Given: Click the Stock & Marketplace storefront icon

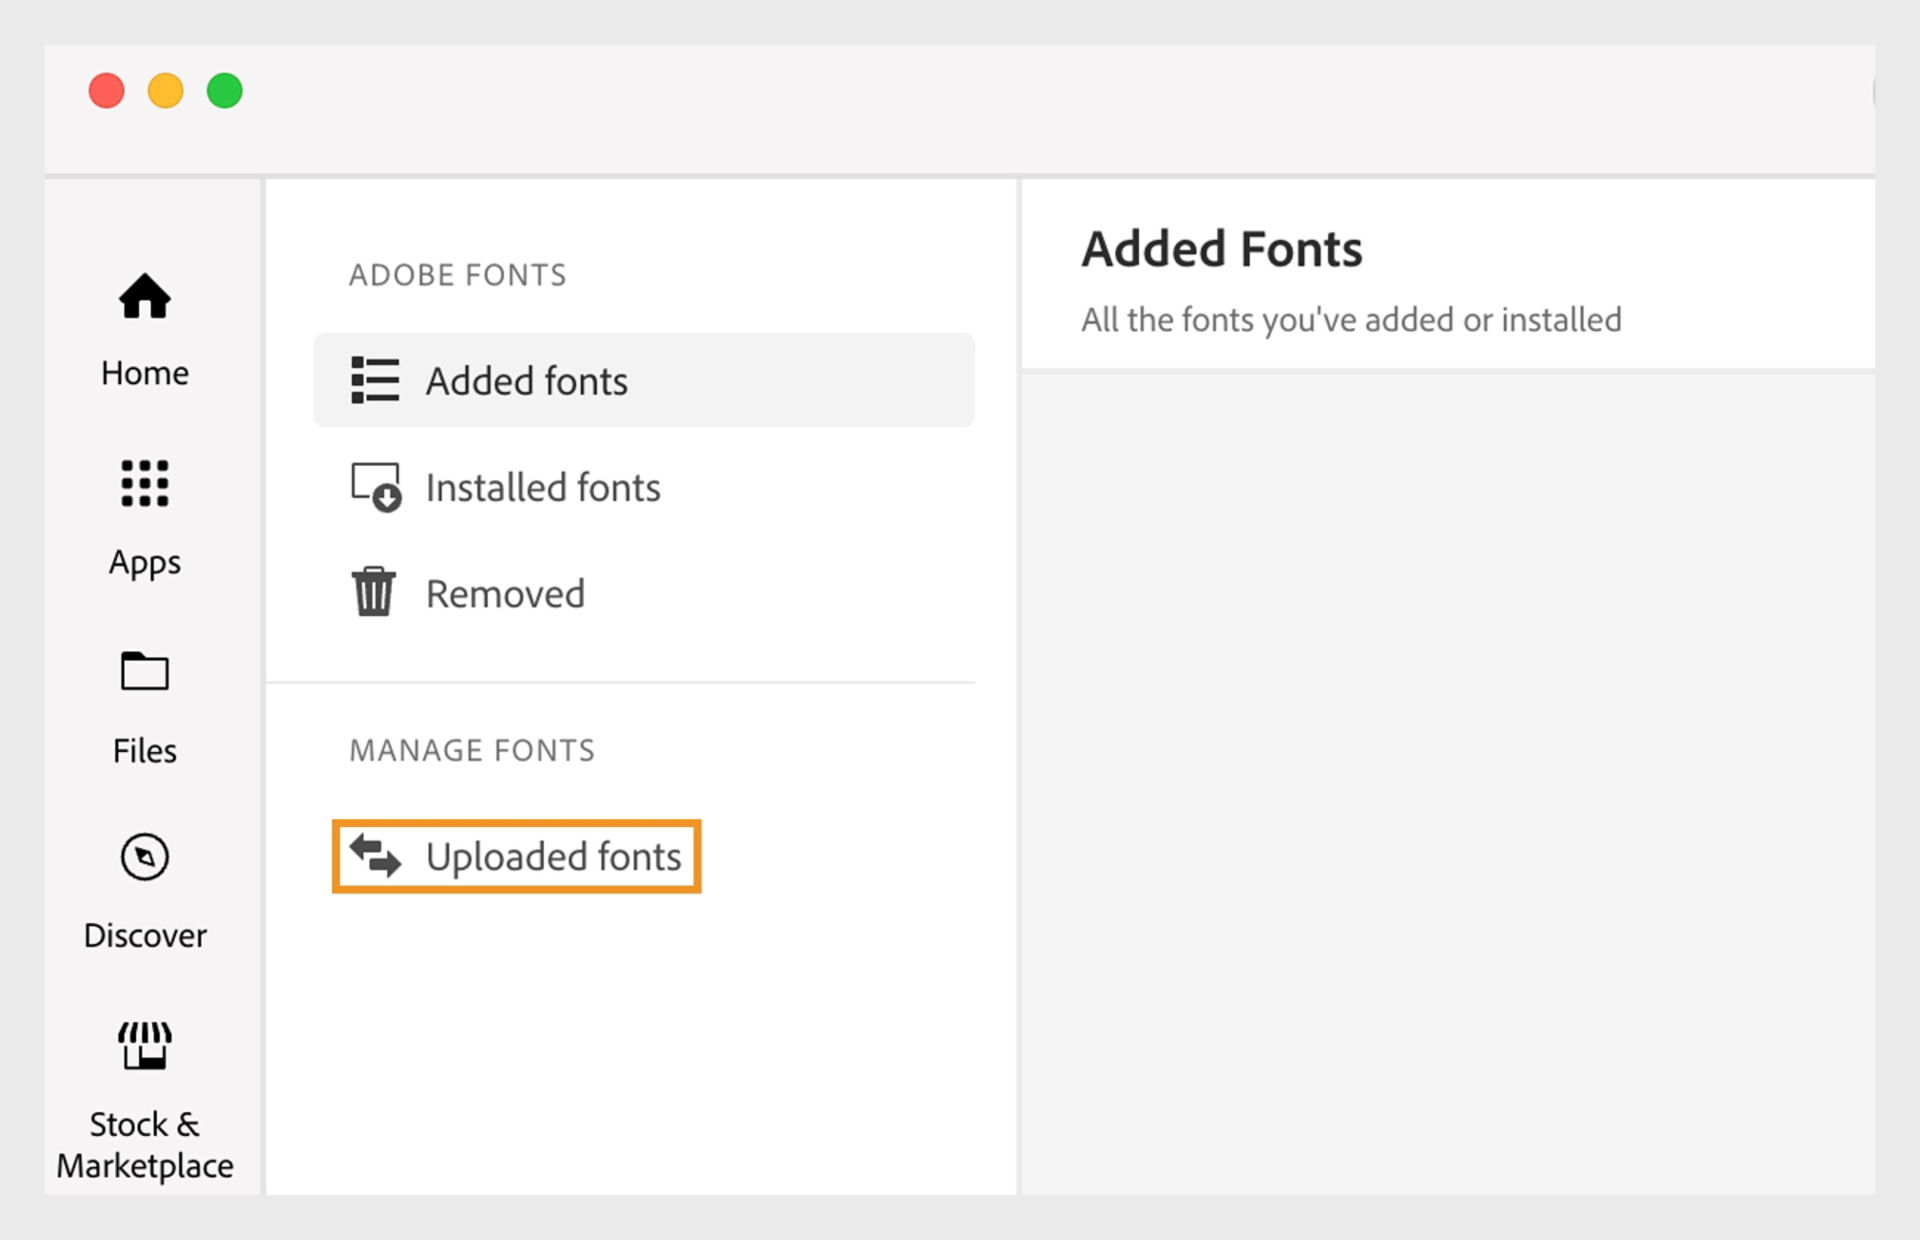Looking at the screenshot, I should click(145, 1045).
